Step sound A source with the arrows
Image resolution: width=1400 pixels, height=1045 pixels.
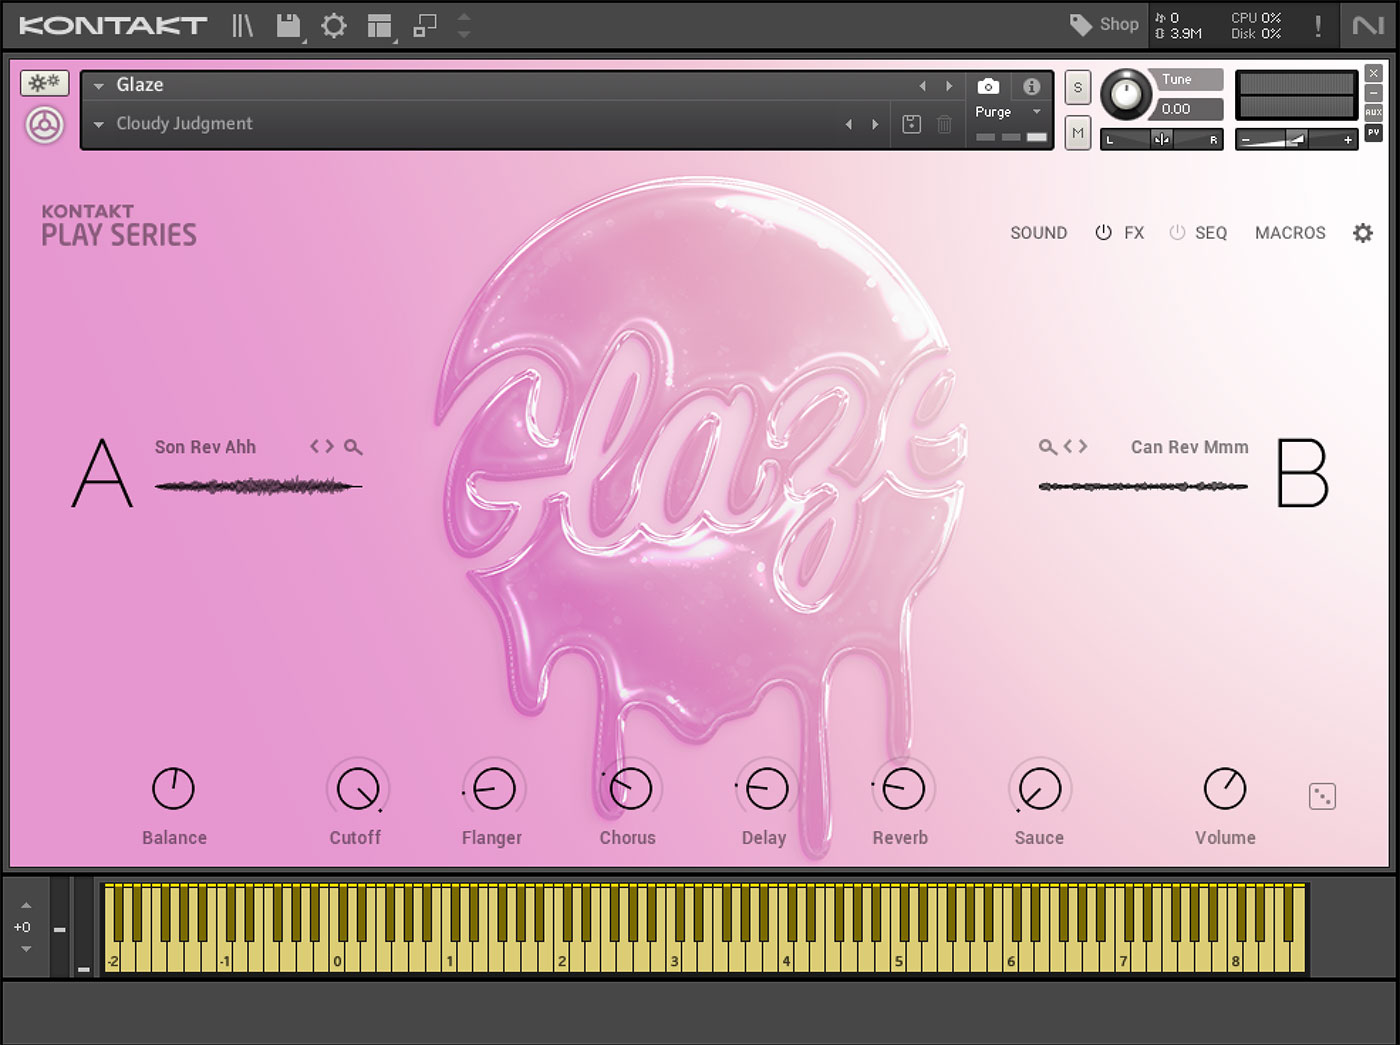tap(322, 446)
